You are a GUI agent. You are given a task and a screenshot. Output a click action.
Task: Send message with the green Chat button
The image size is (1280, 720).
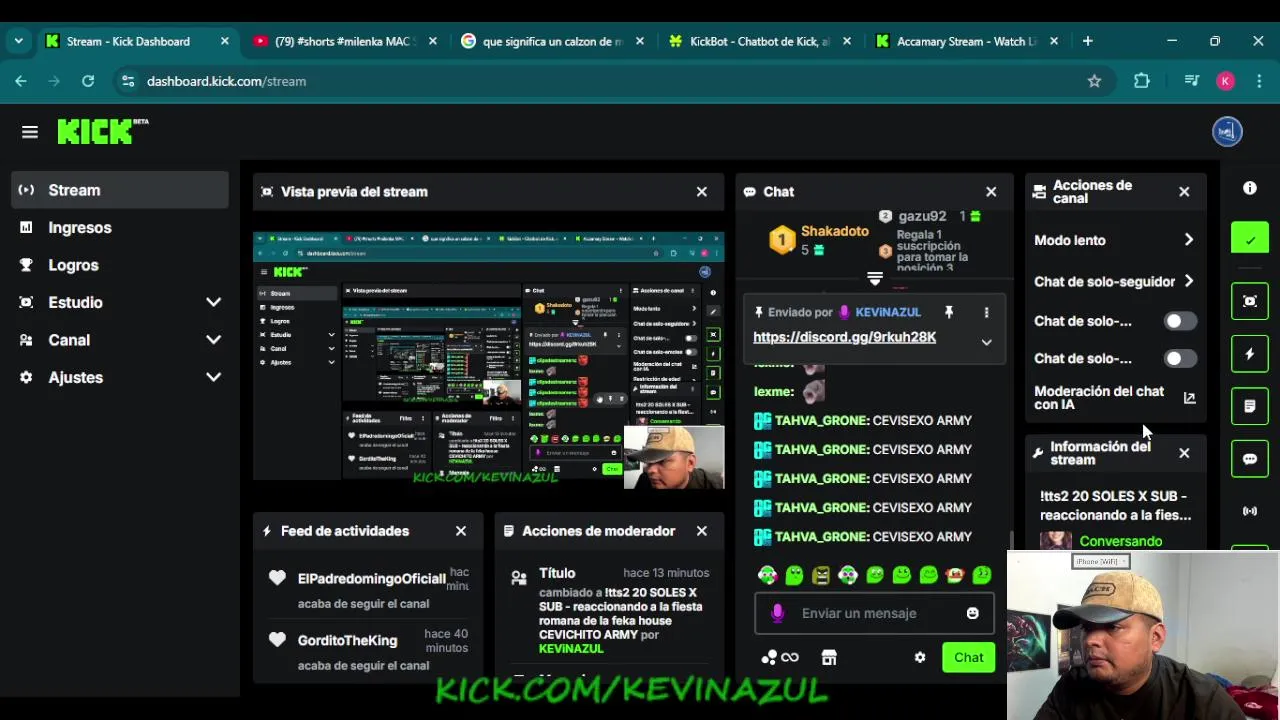click(968, 657)
